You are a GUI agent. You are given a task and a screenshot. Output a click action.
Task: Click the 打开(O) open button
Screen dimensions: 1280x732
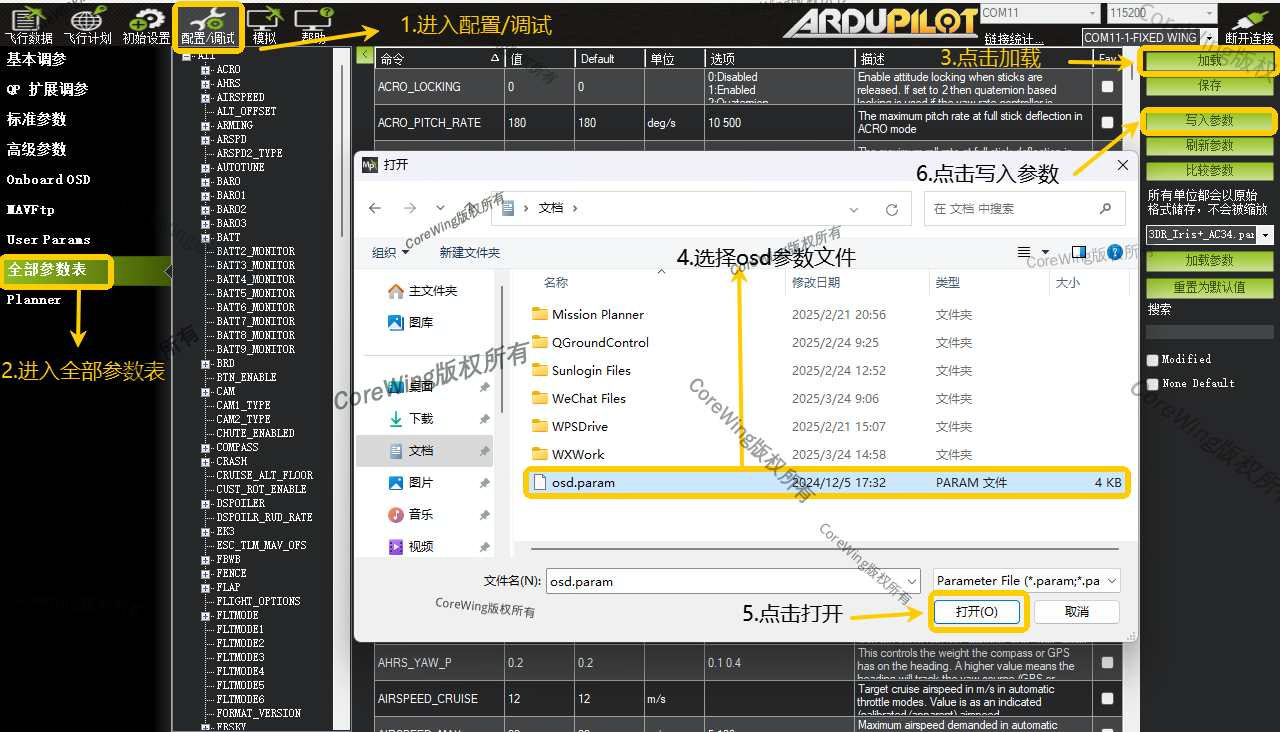976,611
